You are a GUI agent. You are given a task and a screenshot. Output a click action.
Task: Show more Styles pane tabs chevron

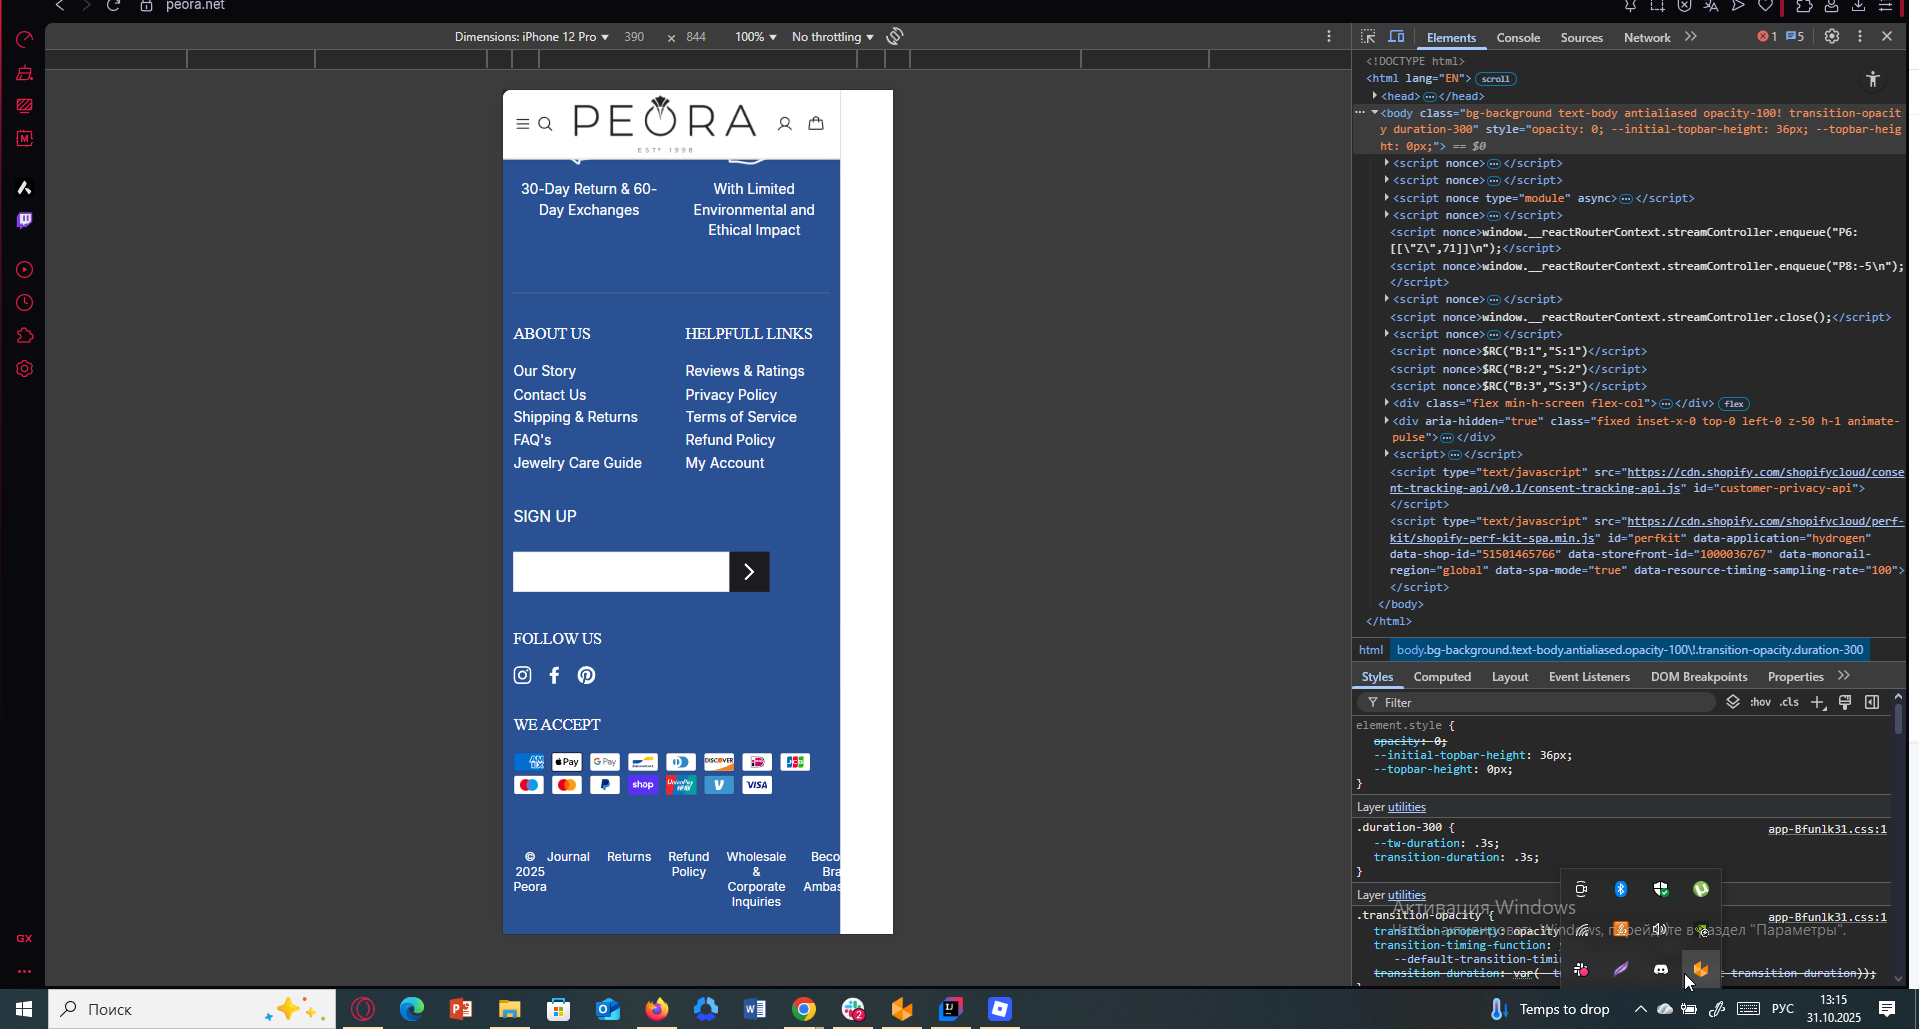tap(1844, 676)
